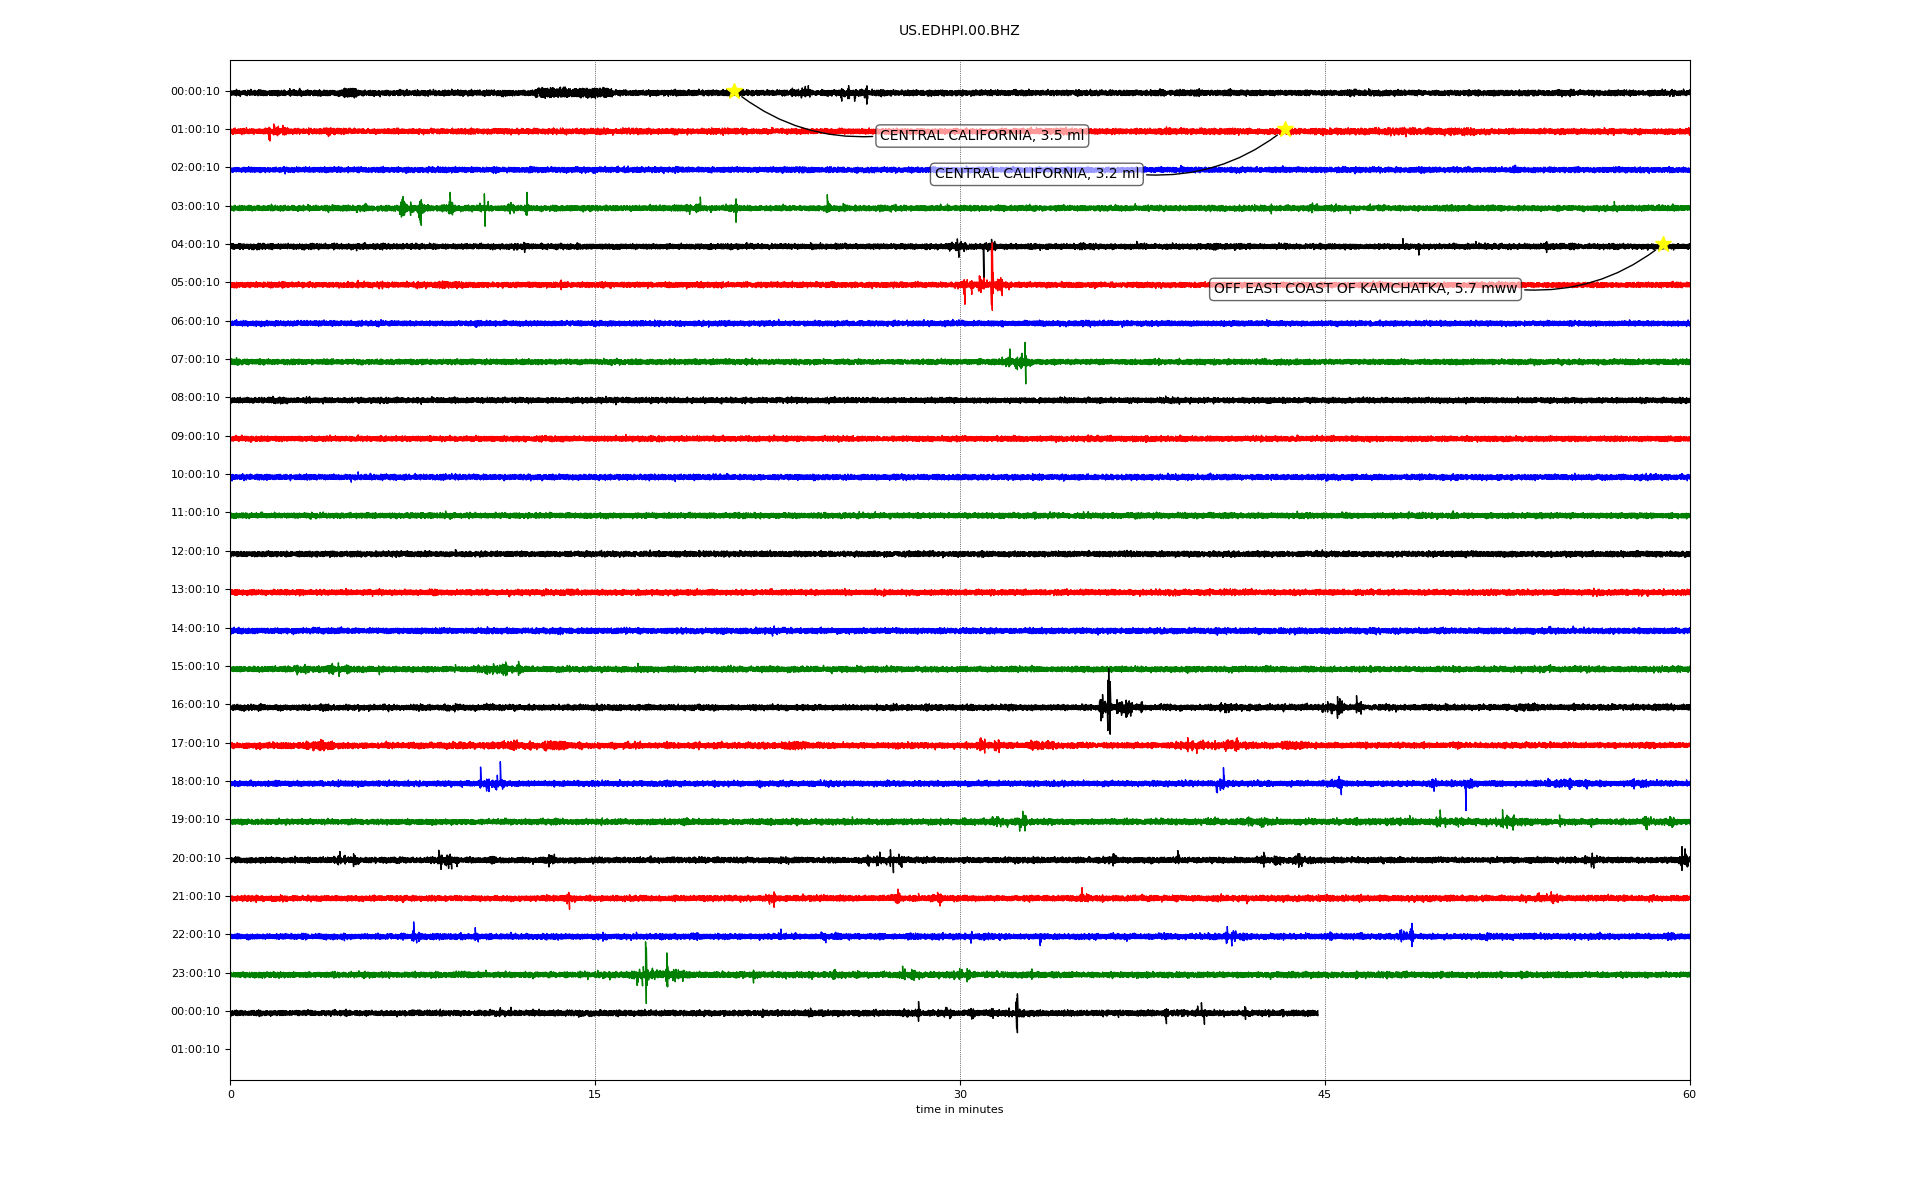Click the 23:00:10 row time label
The height and width of the screenshot is (1200, 1920).
click(195, 973)
